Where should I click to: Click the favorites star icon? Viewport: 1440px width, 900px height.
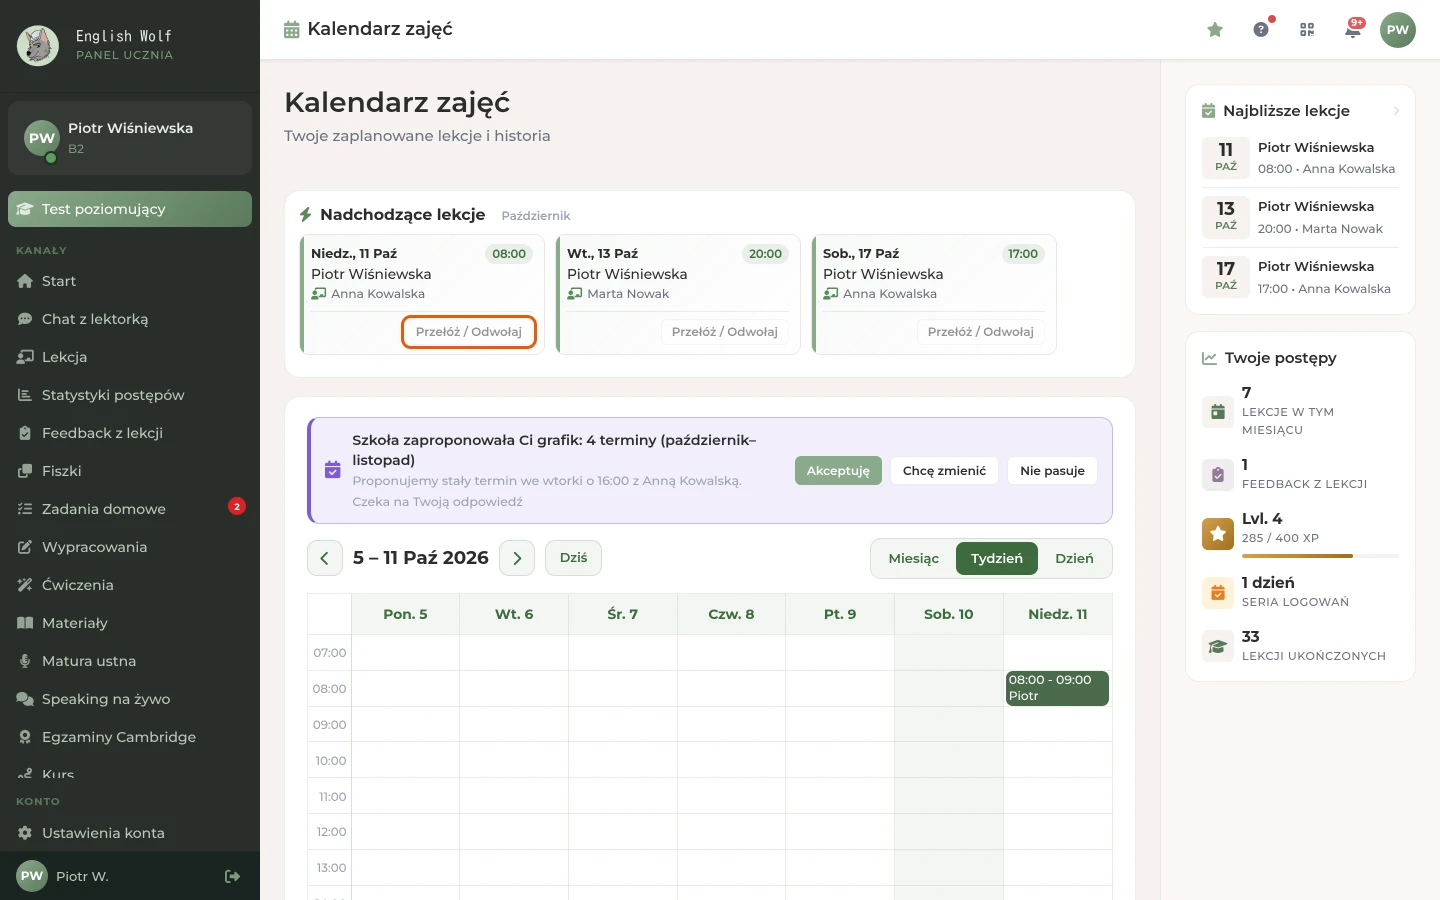pyautogui.click(x=1215, y=30)
